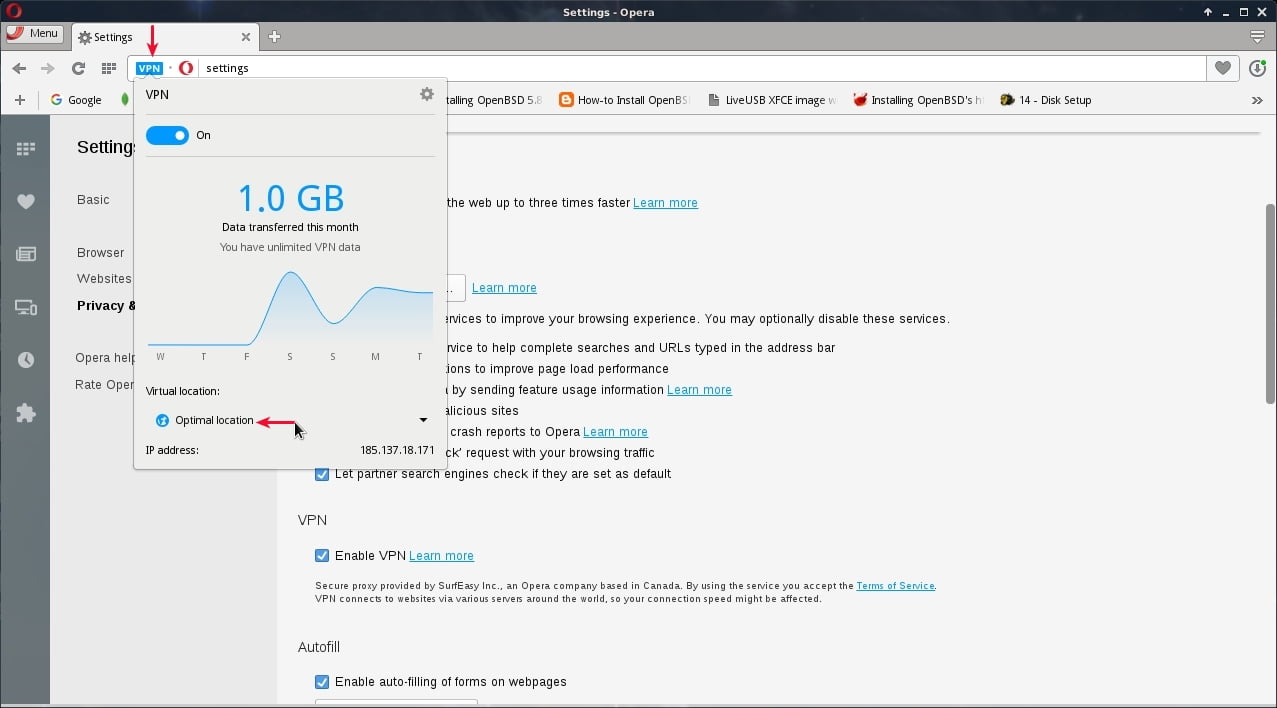
Task: Select Basic settings section
Action: 93,200
